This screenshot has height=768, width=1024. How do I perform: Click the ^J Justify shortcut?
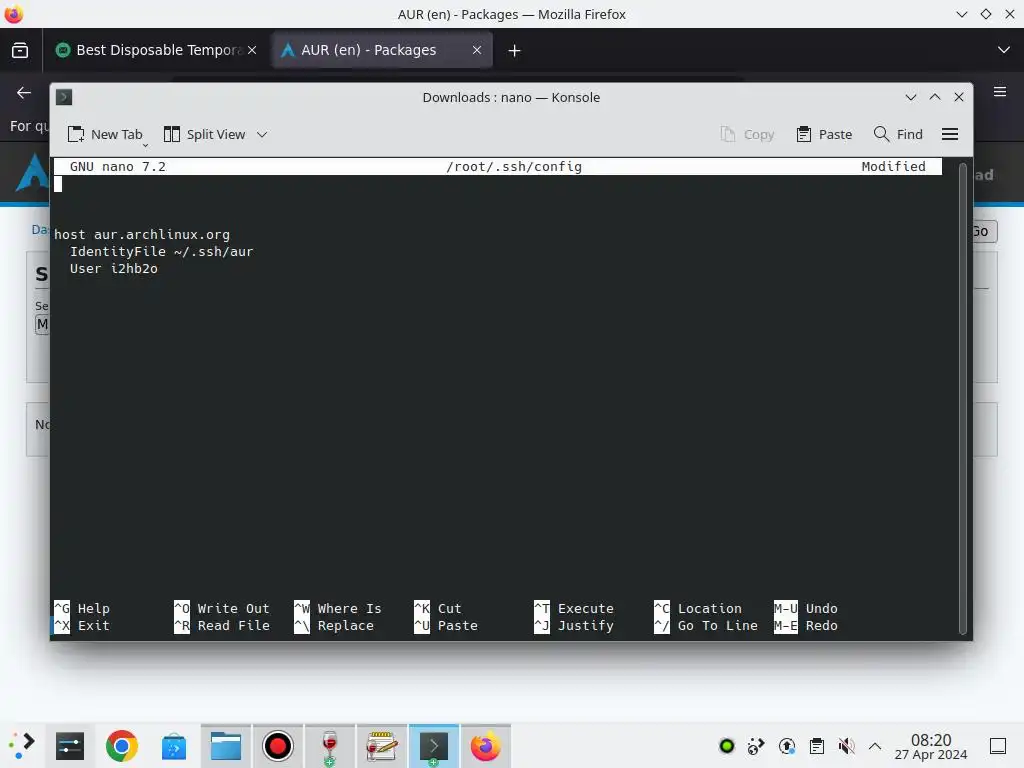(x=574, y=626)
